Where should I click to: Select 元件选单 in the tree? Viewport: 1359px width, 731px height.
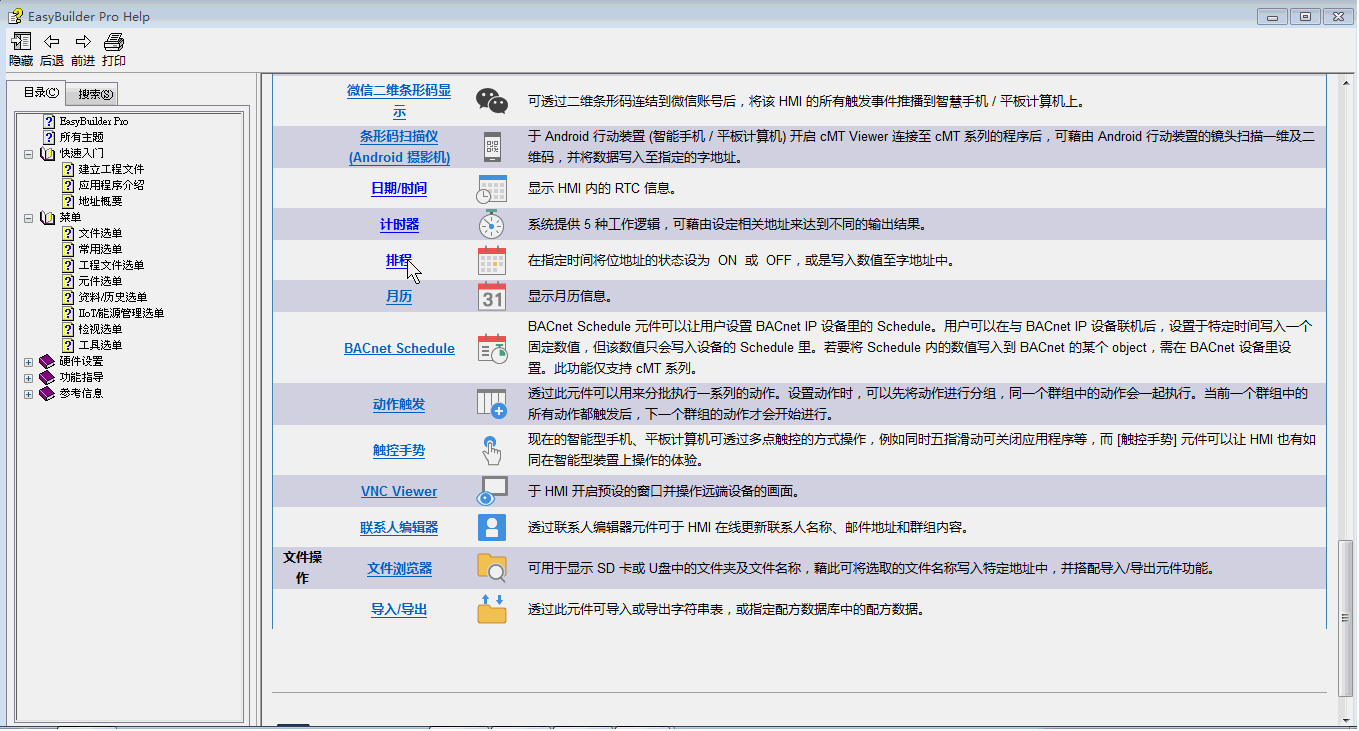pos(100,281)
